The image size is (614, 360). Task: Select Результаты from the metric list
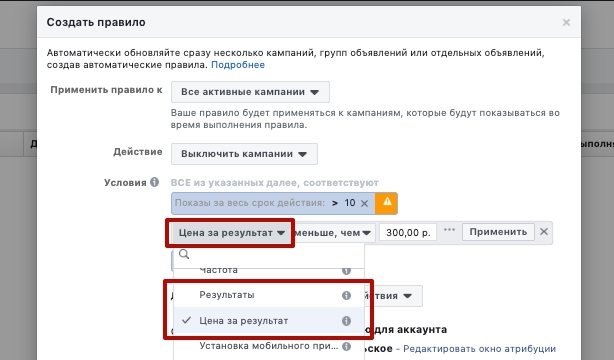pyautogui.click(x=269, y=295)
